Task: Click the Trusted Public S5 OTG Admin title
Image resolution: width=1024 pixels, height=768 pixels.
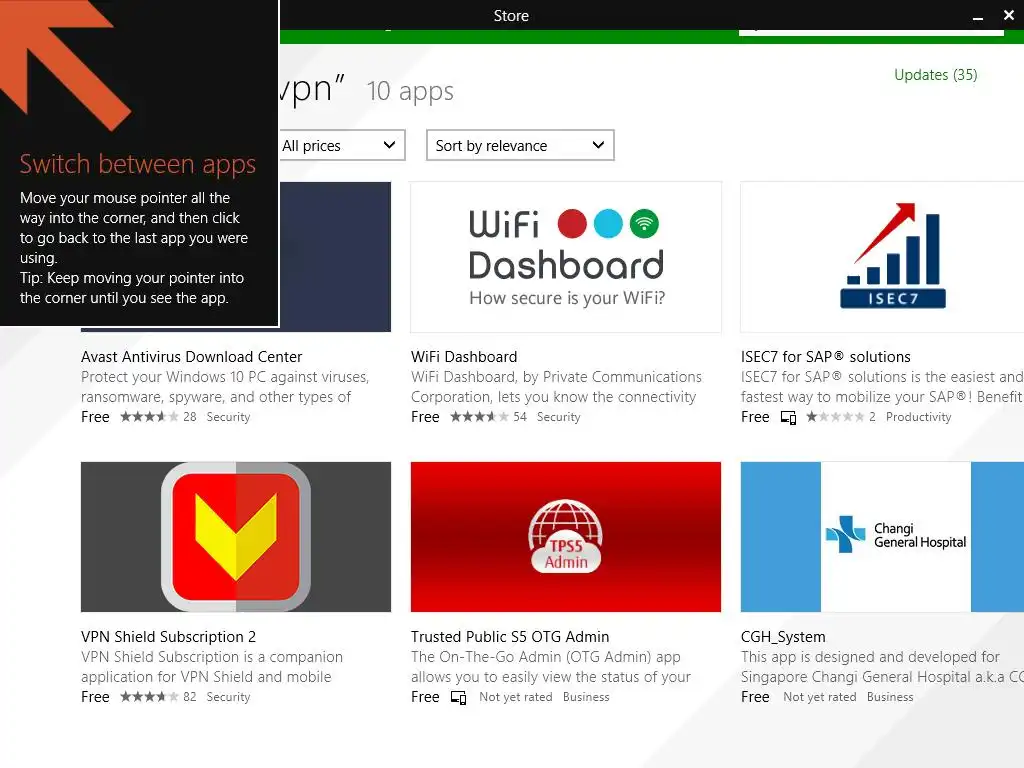Action: [510, 637]
